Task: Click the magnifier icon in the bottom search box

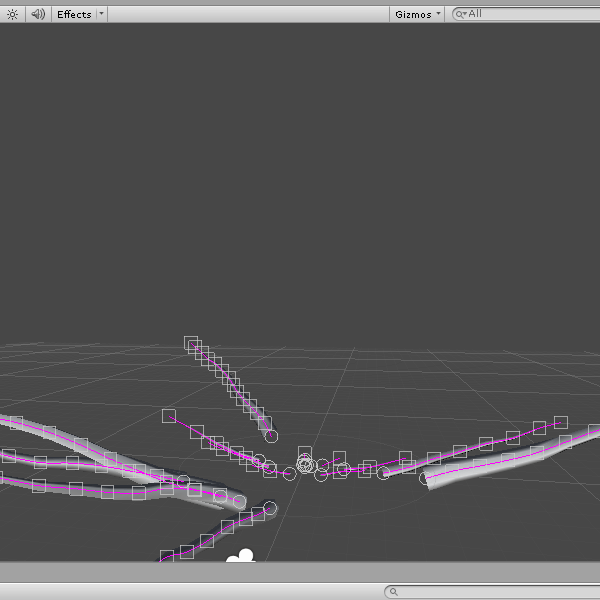Action: click(395, 592)
